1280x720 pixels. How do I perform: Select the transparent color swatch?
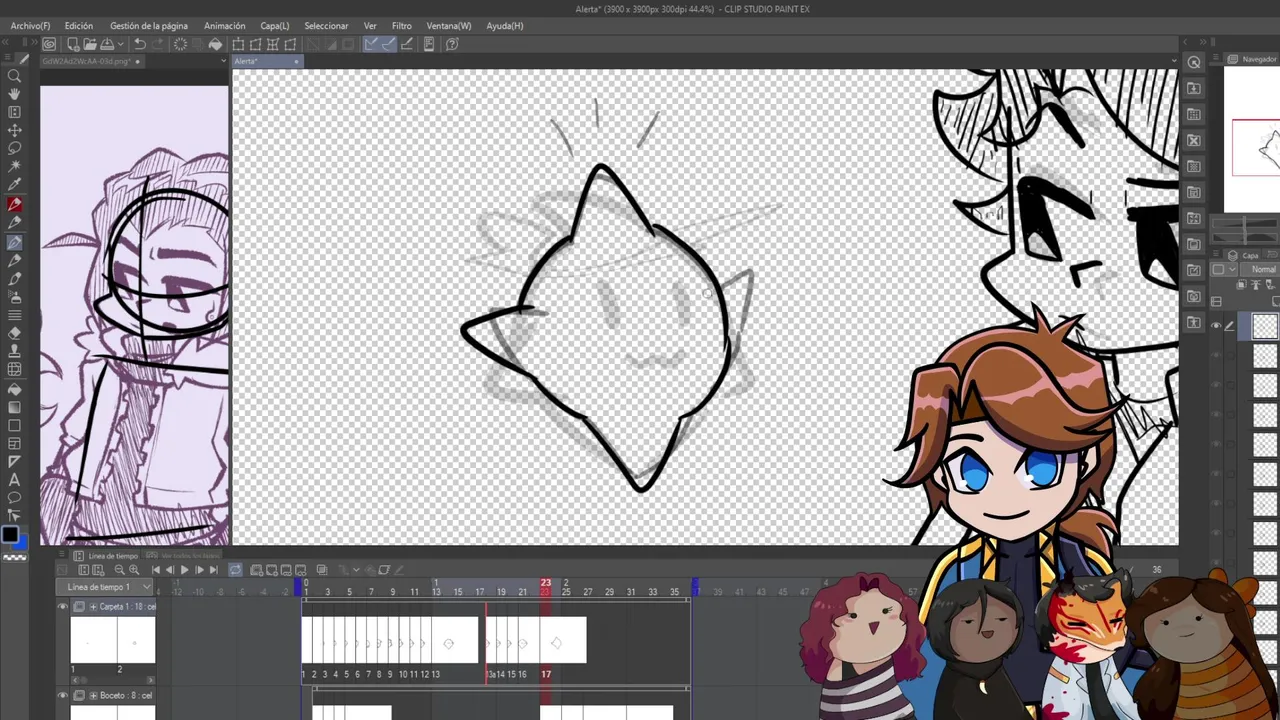pyautogui.click(x=14, y=556)
